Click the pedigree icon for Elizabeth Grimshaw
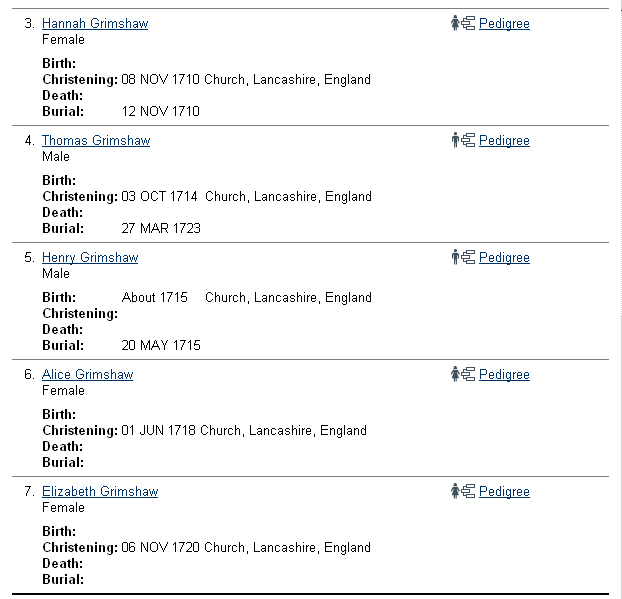The image size is (622, 599). [462, 491]
